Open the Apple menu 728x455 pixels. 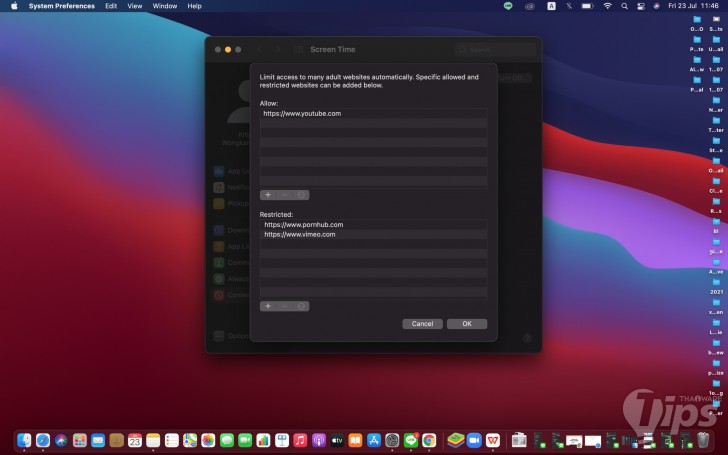tap(14, 6)
